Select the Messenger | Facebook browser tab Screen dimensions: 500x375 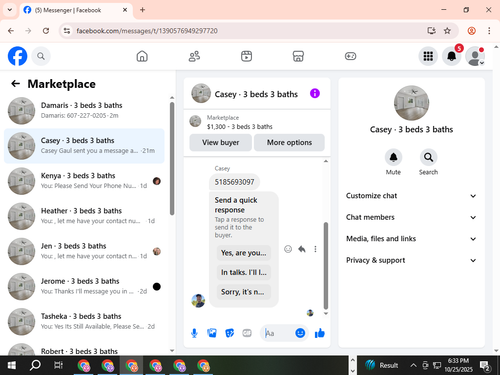pos(76,10)
